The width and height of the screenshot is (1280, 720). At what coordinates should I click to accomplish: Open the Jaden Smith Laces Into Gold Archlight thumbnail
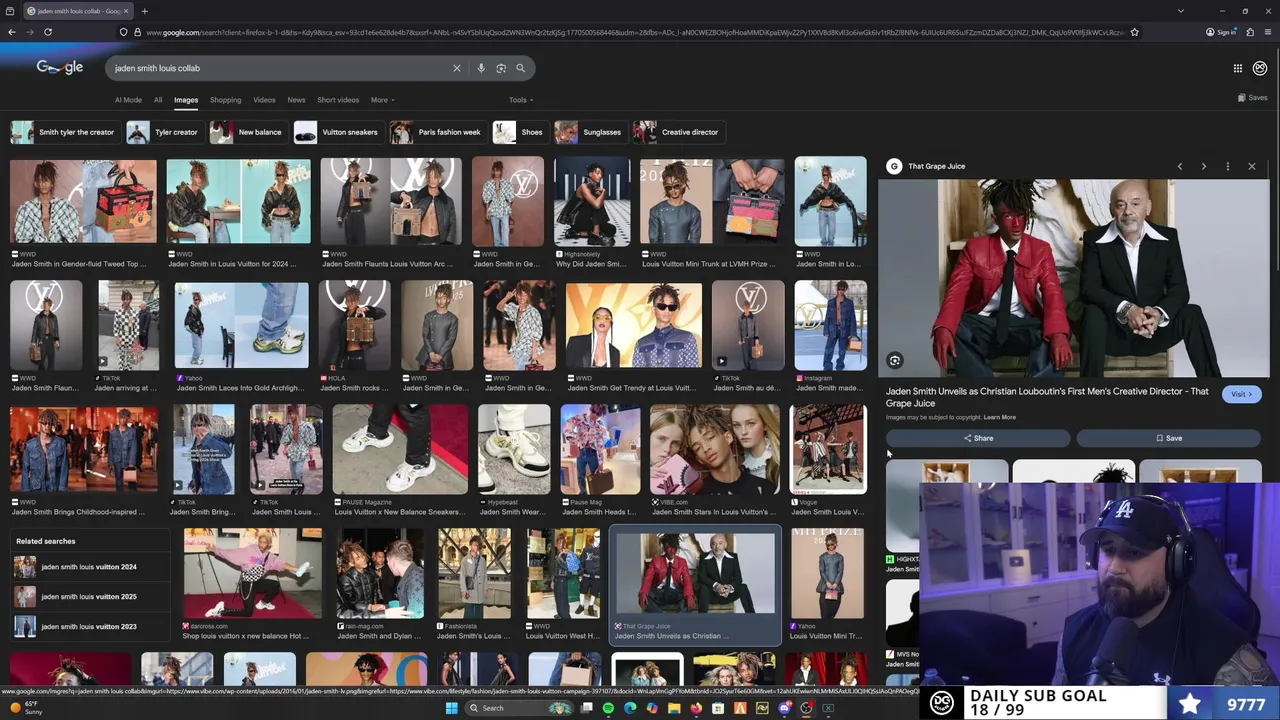point(241,325)
